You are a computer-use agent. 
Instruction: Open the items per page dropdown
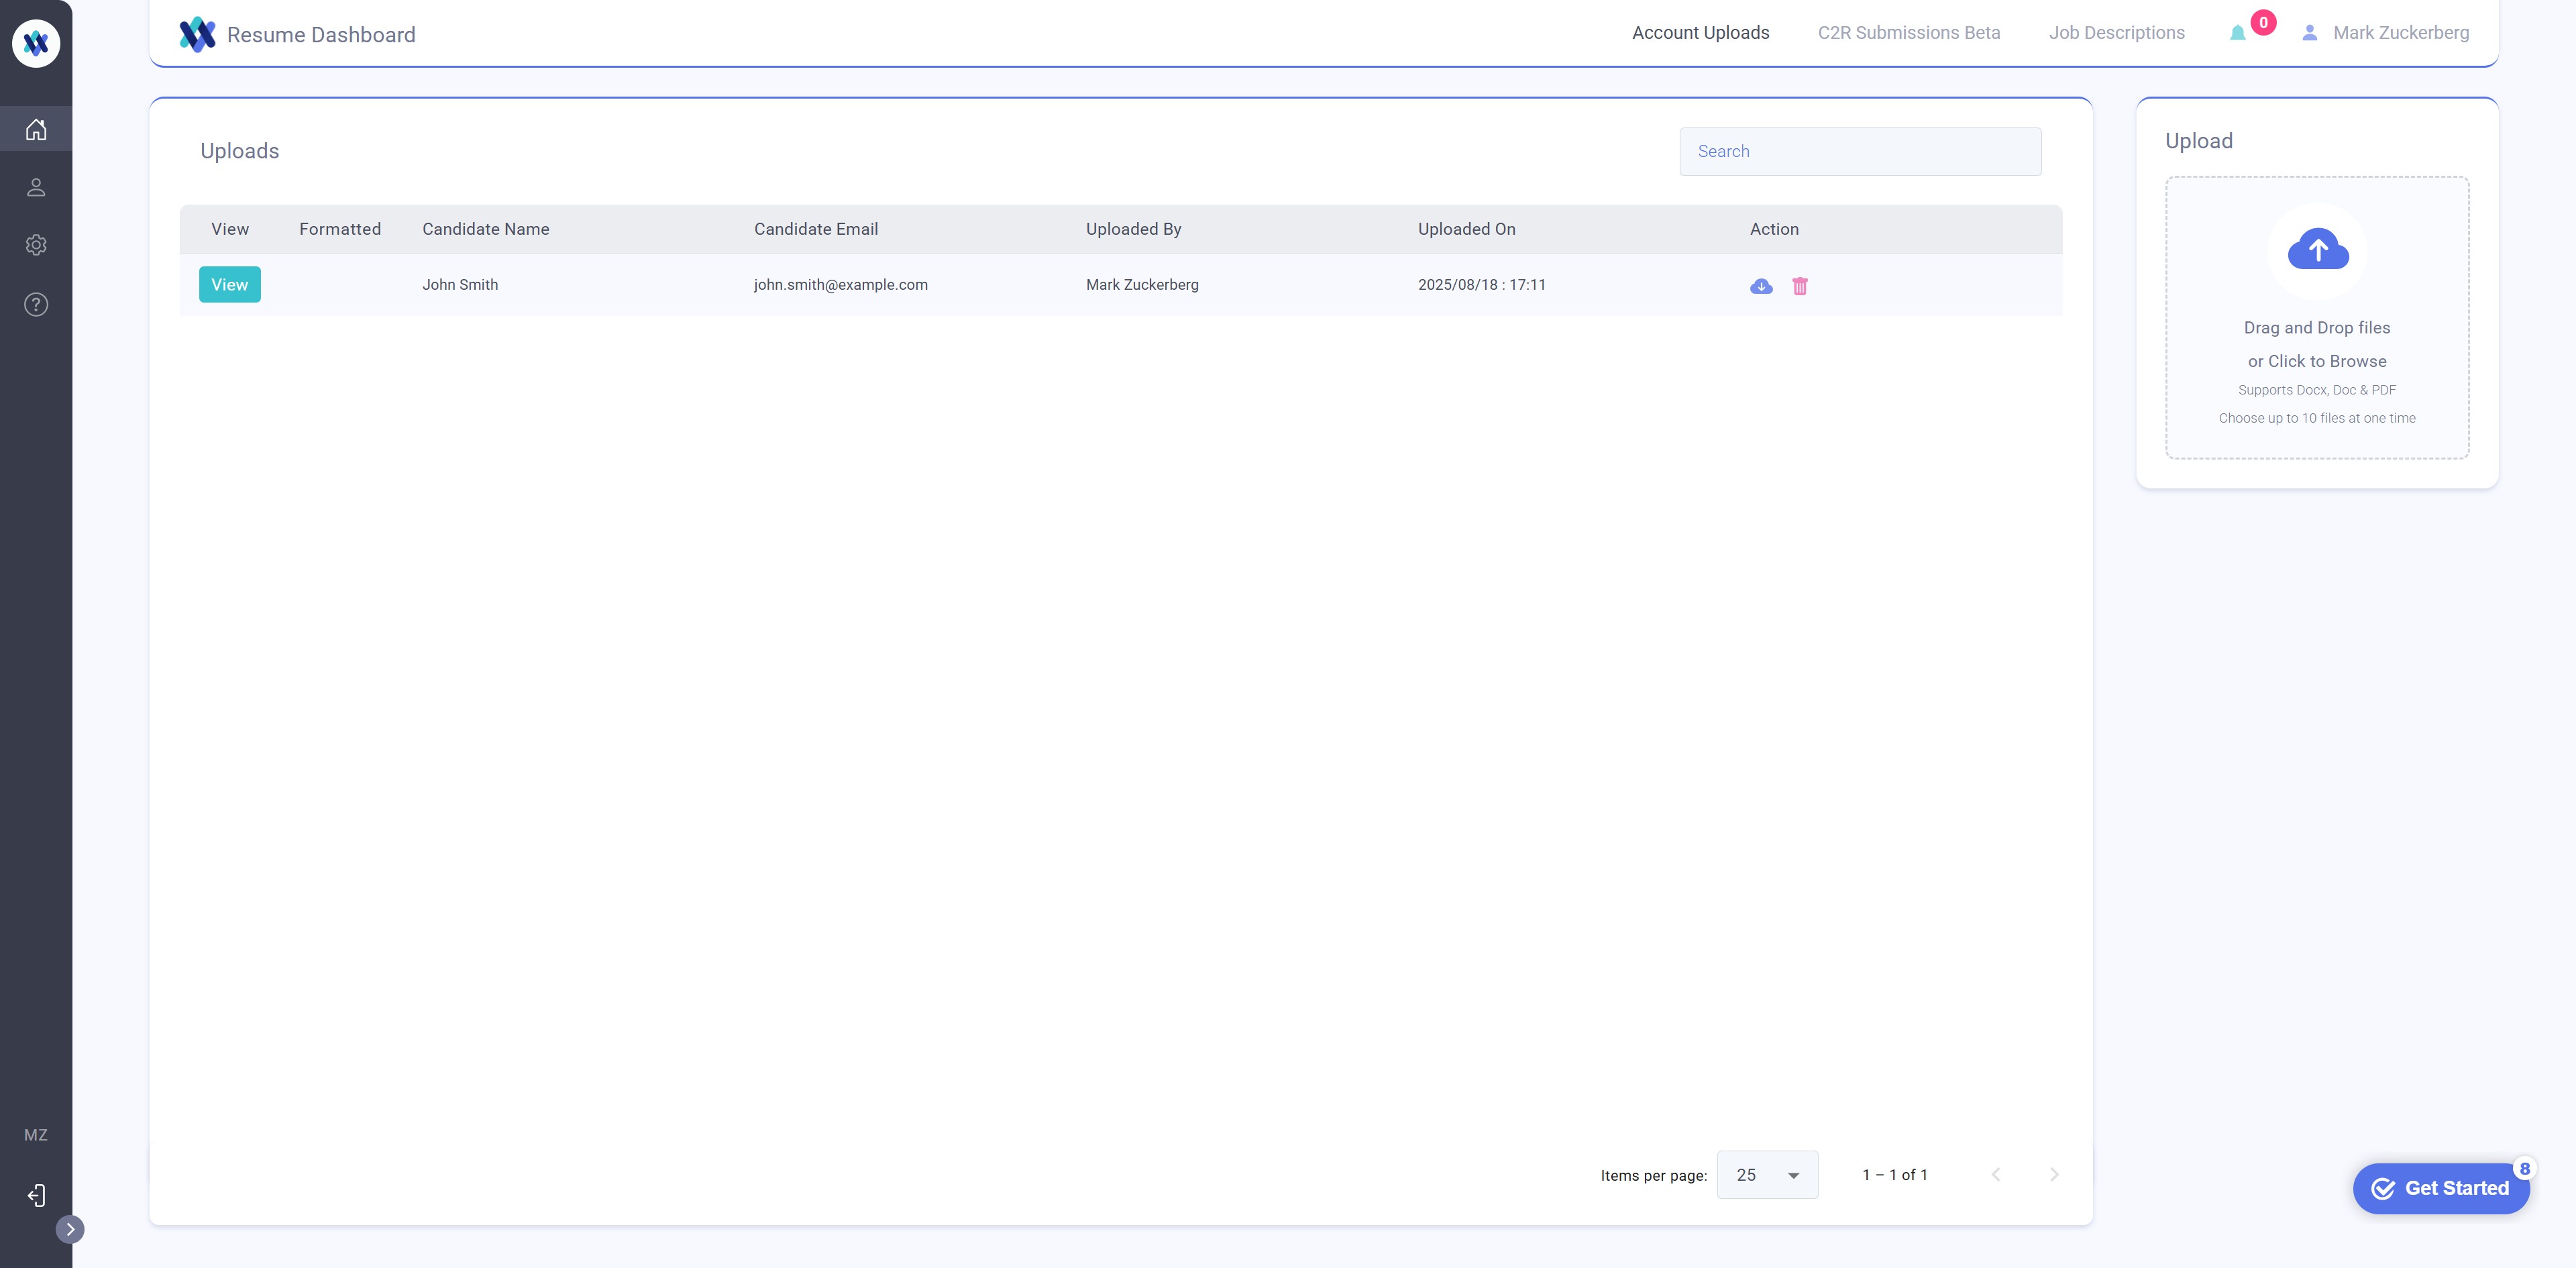pos(1767,1175)
